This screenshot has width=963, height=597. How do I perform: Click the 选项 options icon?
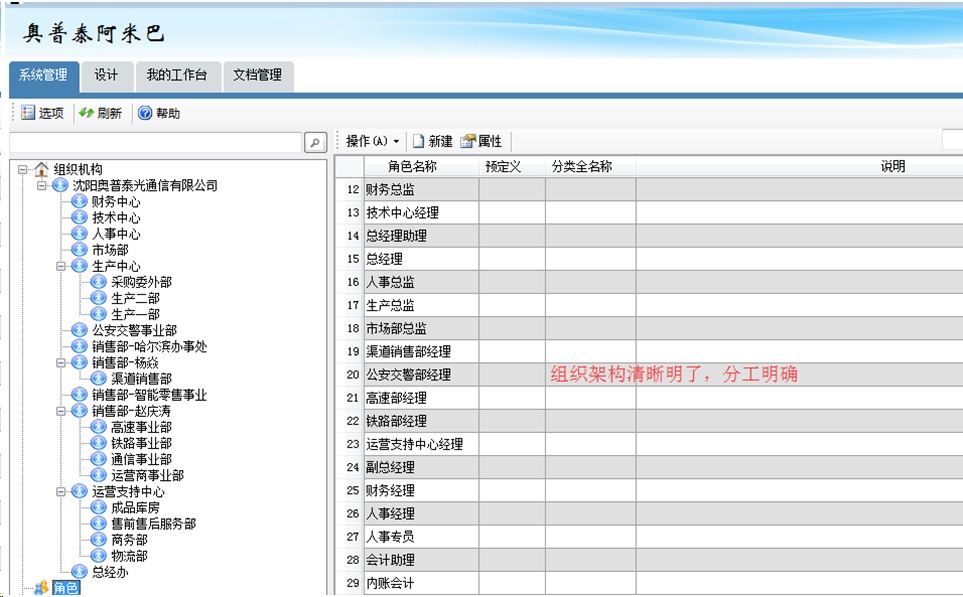28,113
